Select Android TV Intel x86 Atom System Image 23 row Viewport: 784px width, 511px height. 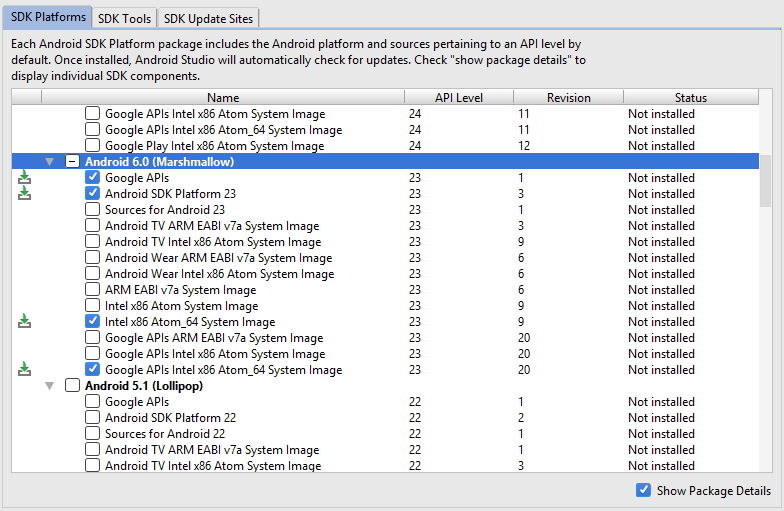pyautogui.click(x=213, y=242)
